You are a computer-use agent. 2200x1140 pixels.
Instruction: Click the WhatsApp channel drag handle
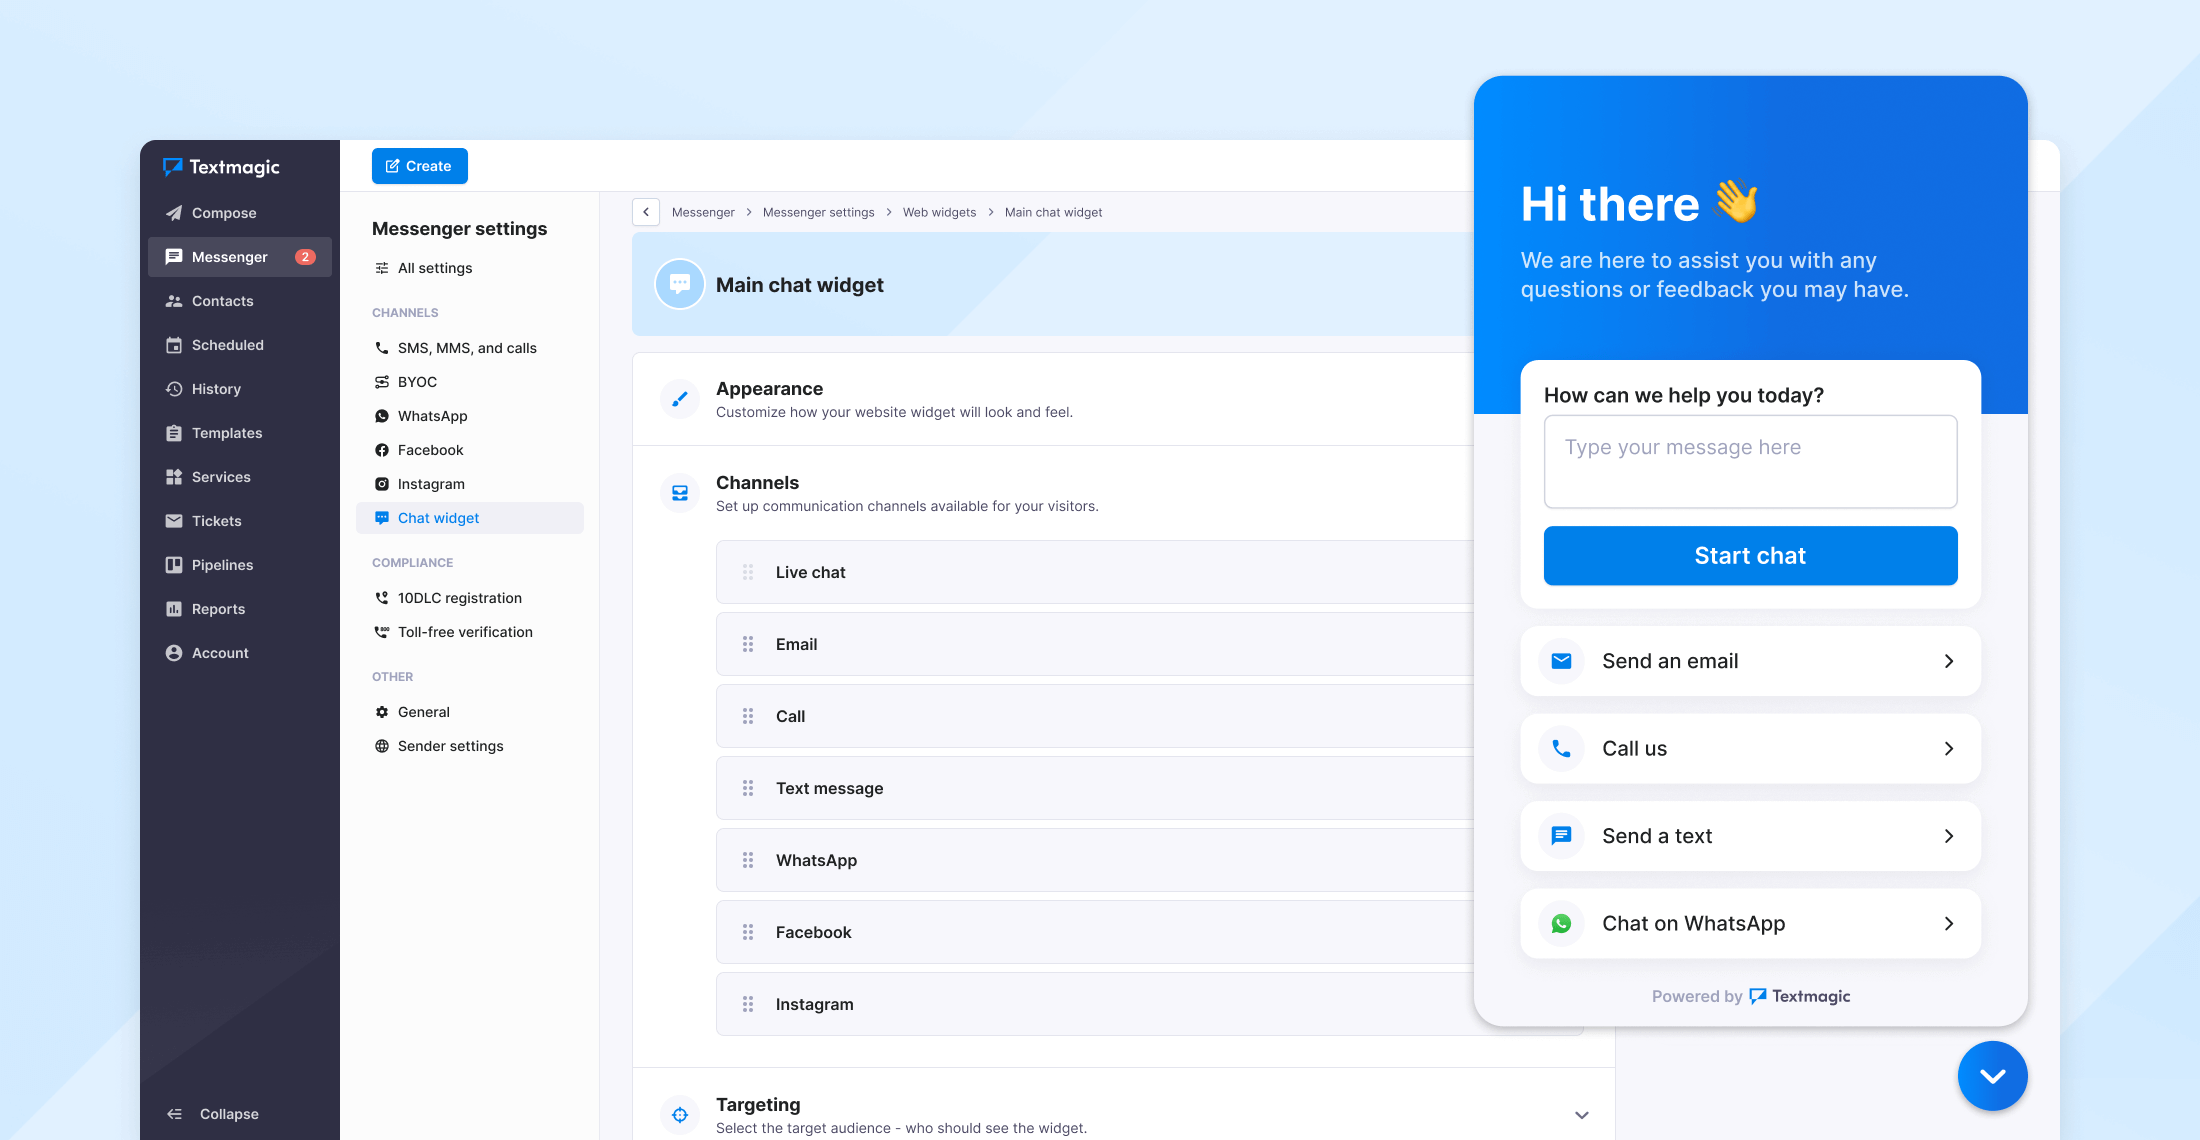pyautogui.click(x=748, y=860)
